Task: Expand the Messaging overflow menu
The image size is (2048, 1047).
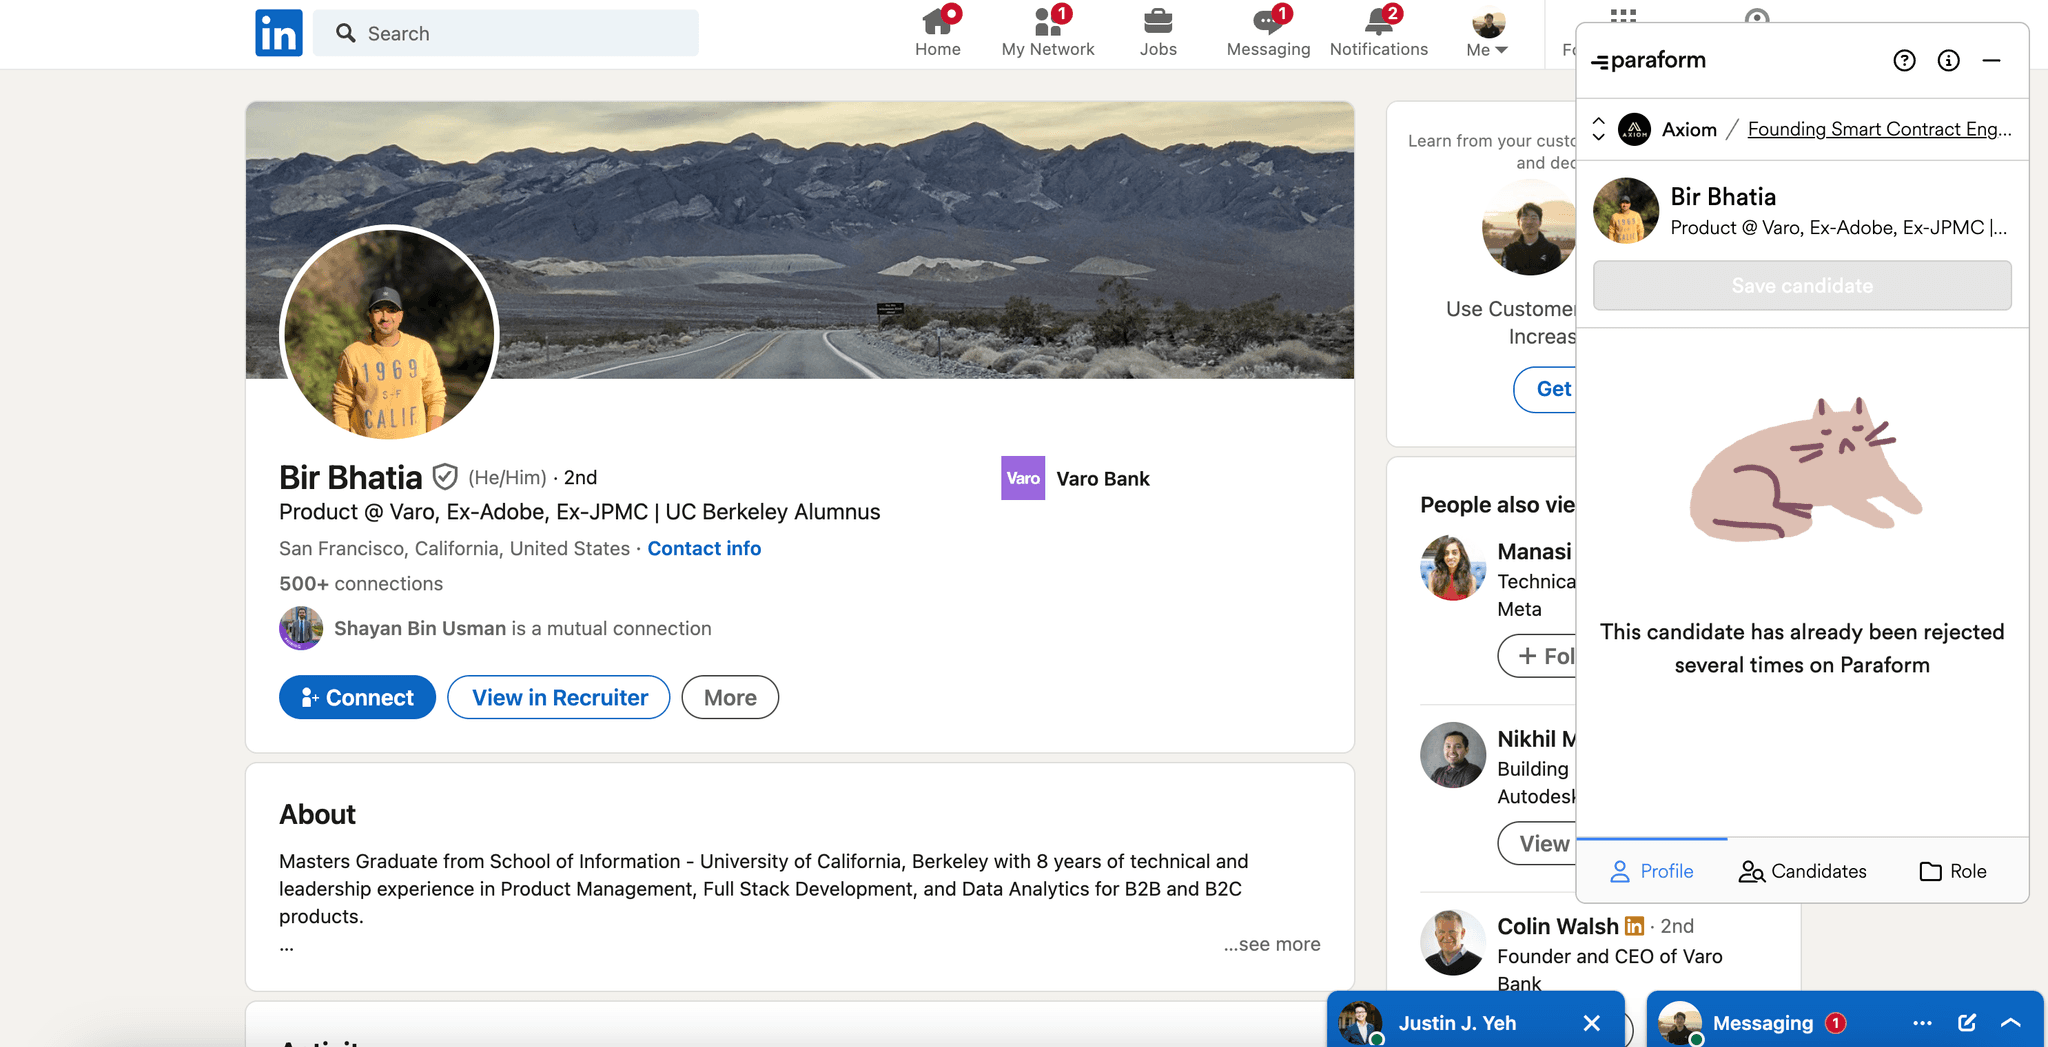Action: 1922,1022
